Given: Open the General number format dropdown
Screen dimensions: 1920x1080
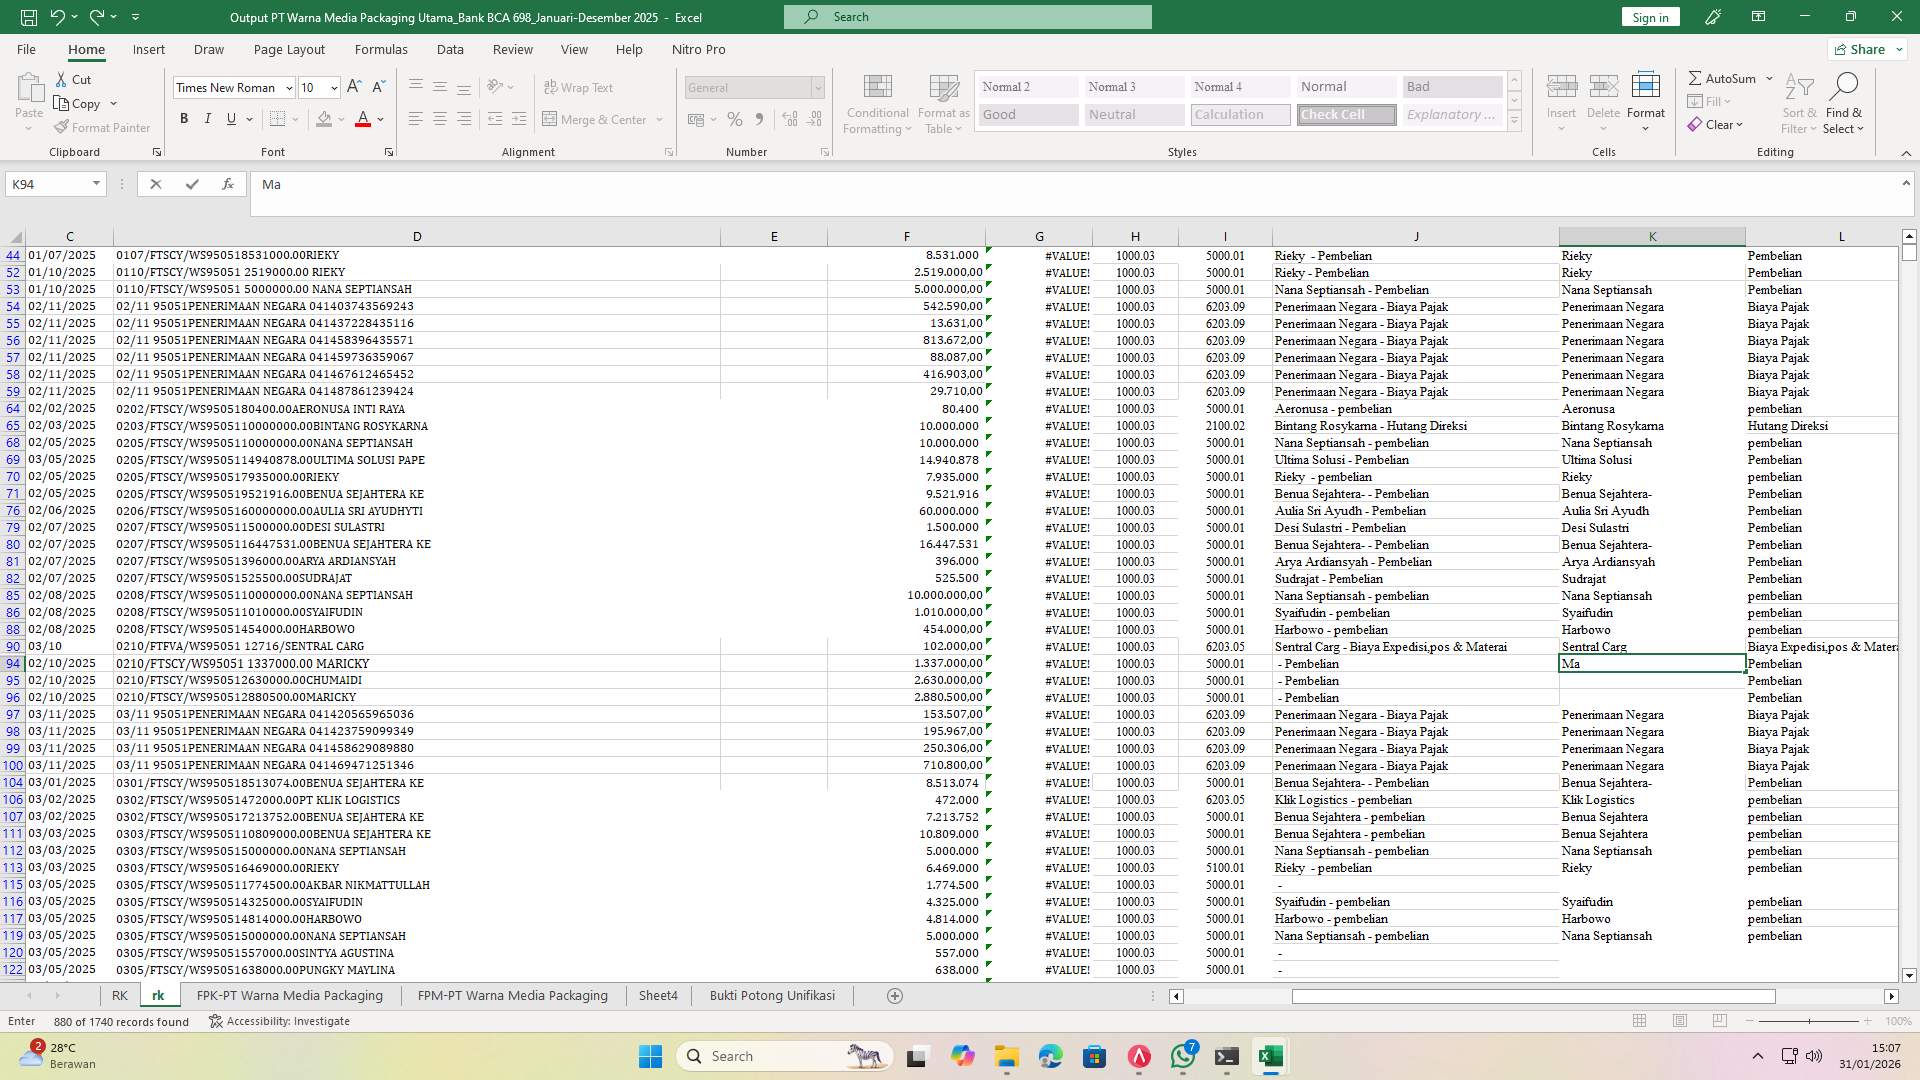Looking at the screenshot, I should click(818, 87).
